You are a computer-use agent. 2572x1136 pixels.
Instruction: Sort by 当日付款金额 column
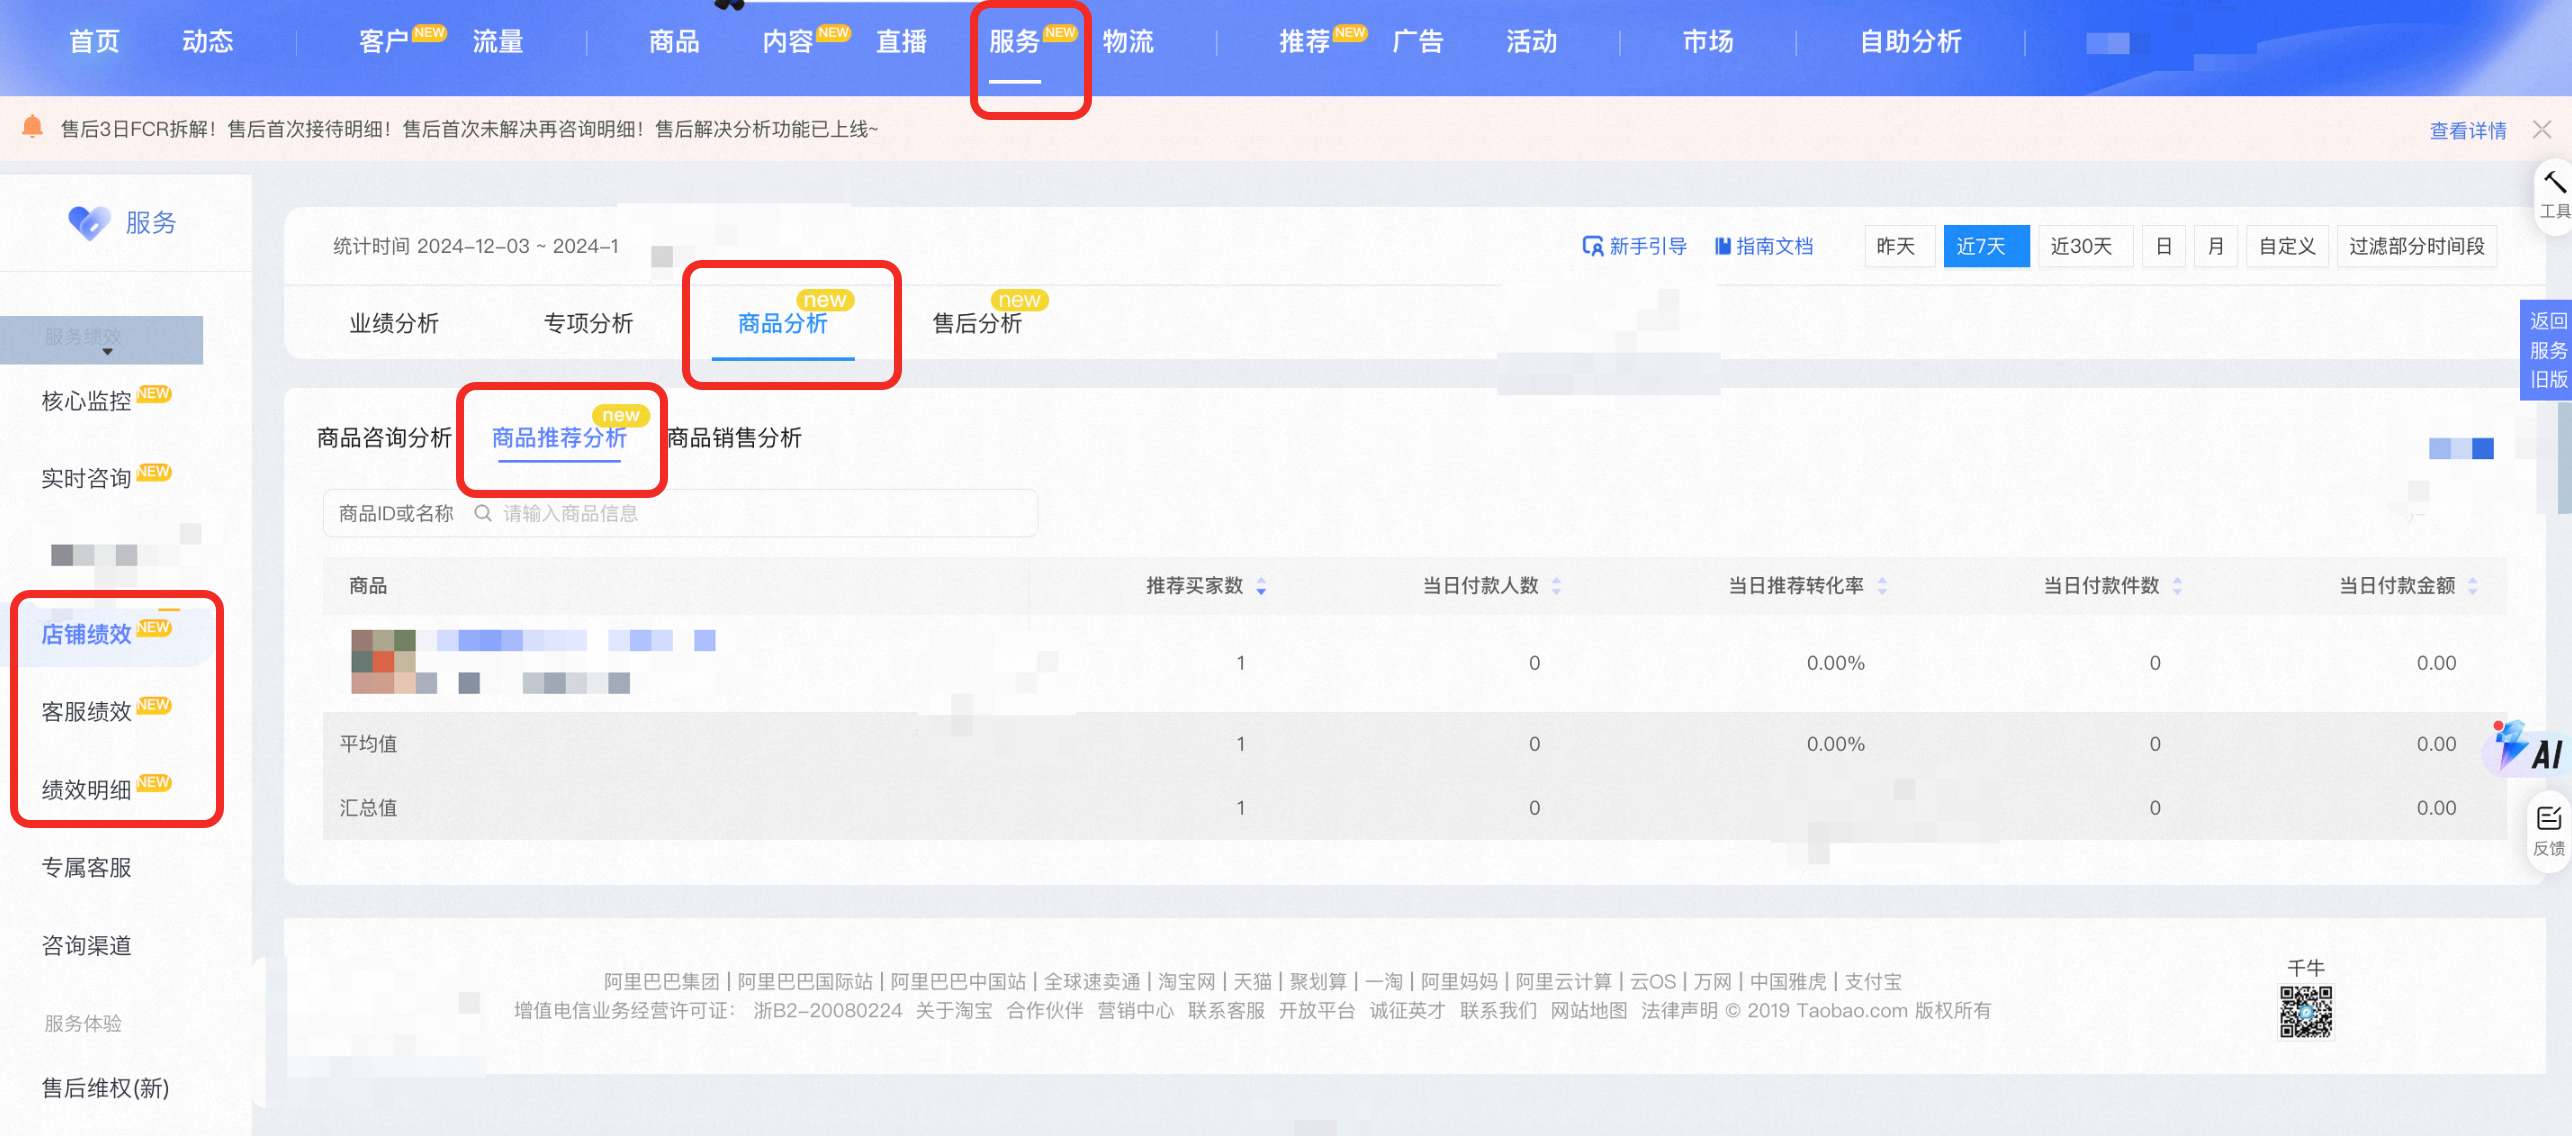click(2472, 586)
